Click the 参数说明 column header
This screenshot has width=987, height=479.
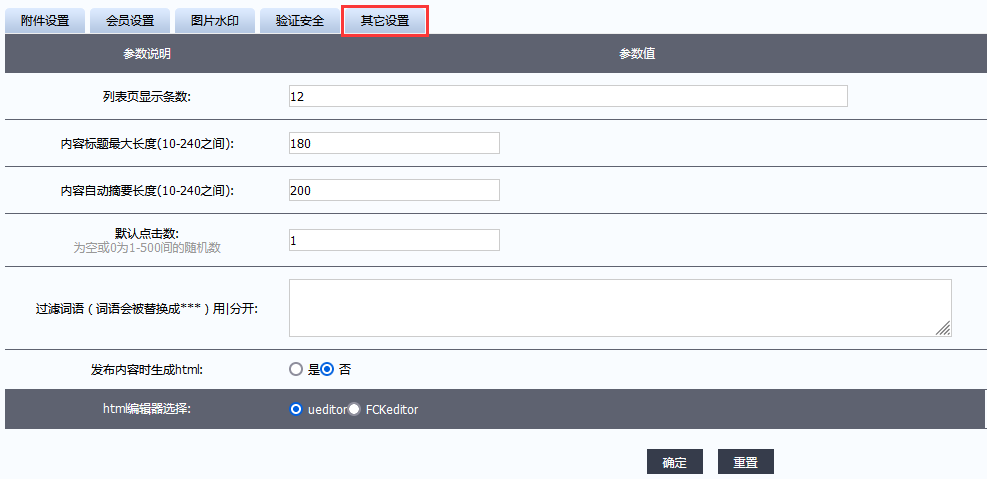146,54
